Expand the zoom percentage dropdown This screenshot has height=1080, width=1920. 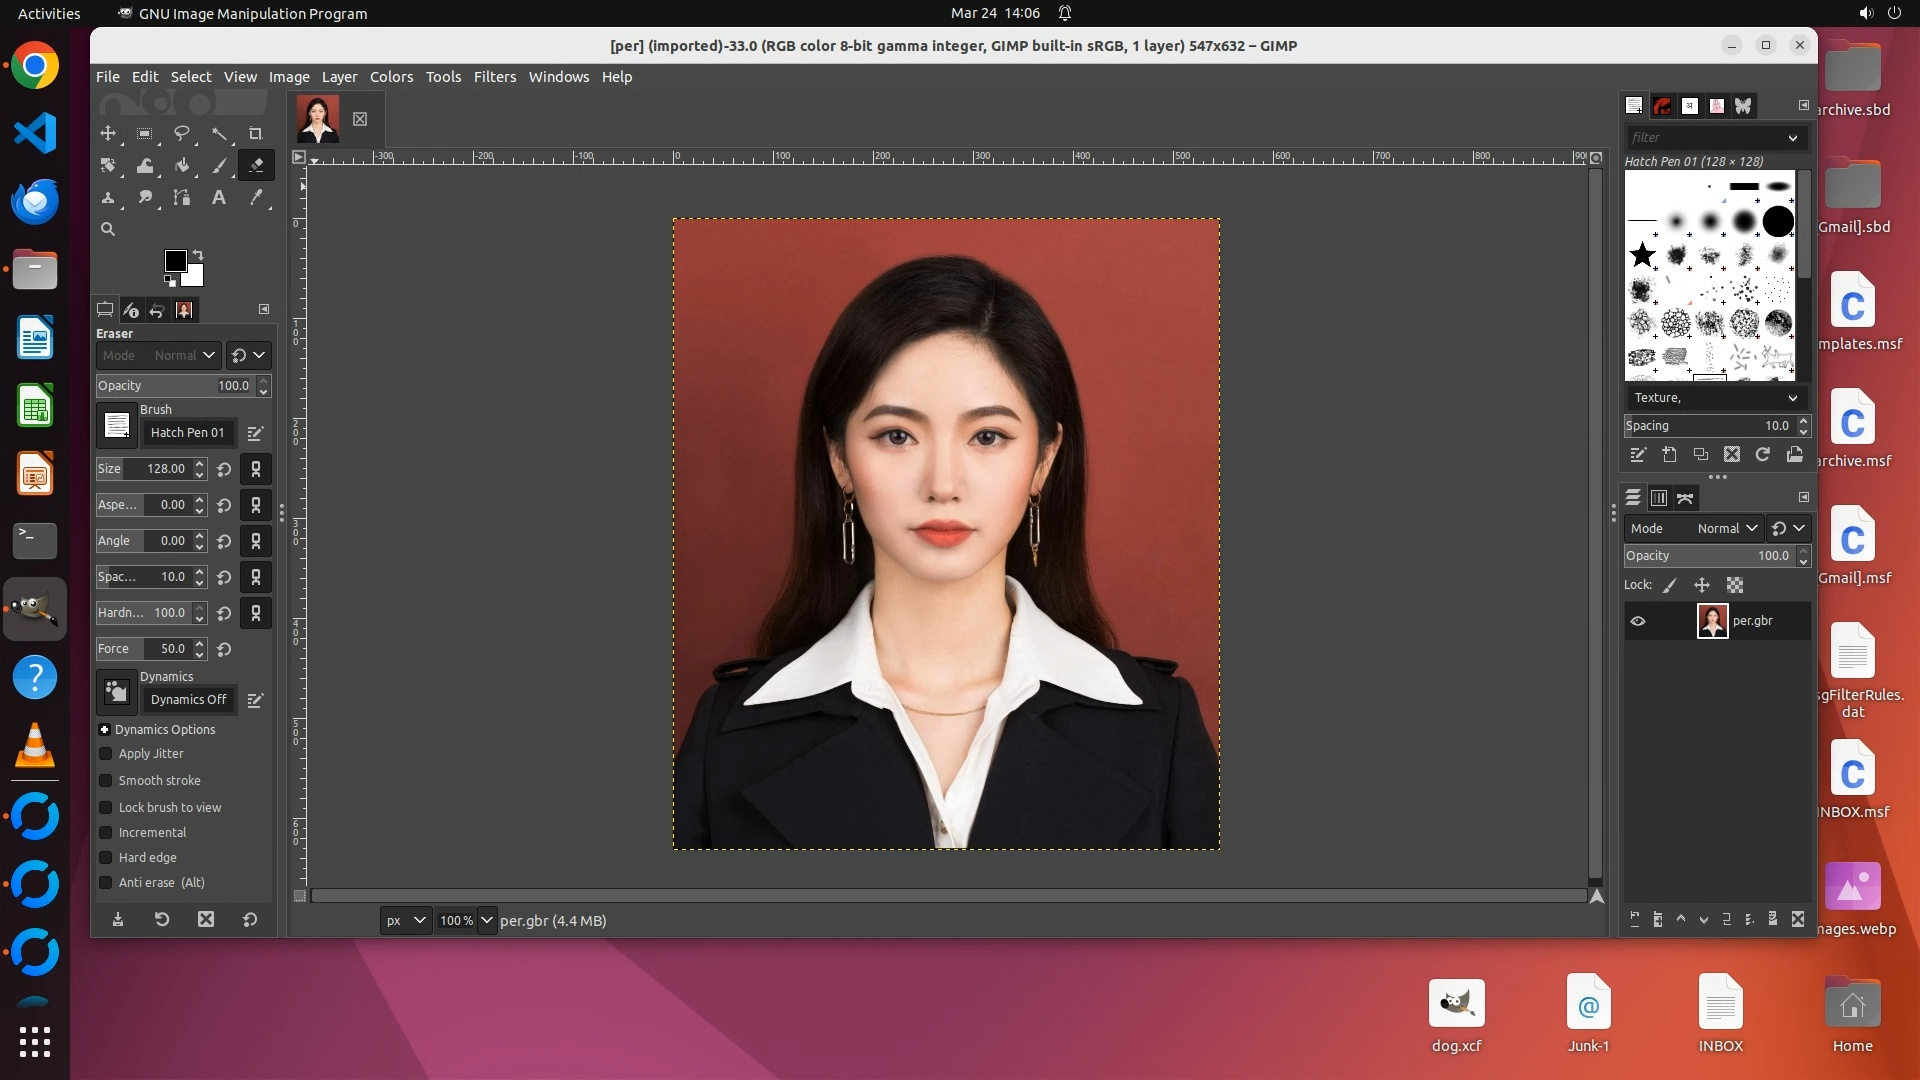[x=487, y=920]
